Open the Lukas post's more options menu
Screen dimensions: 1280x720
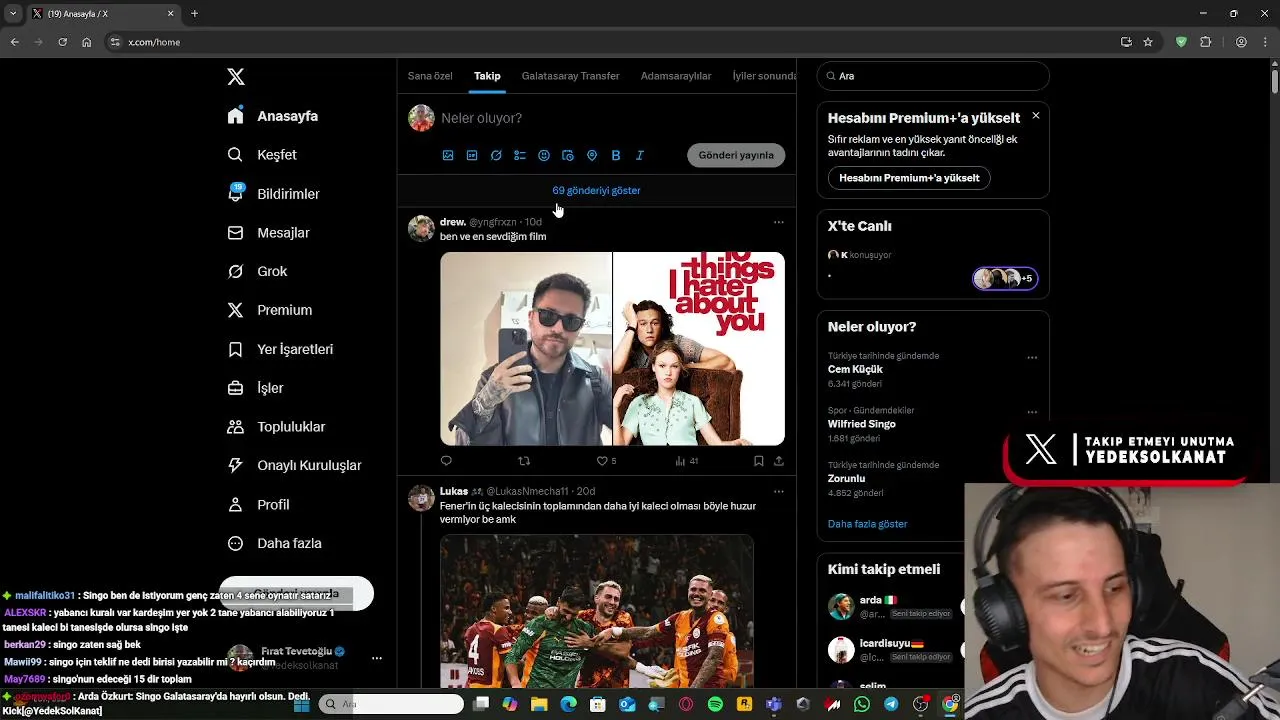779,491
